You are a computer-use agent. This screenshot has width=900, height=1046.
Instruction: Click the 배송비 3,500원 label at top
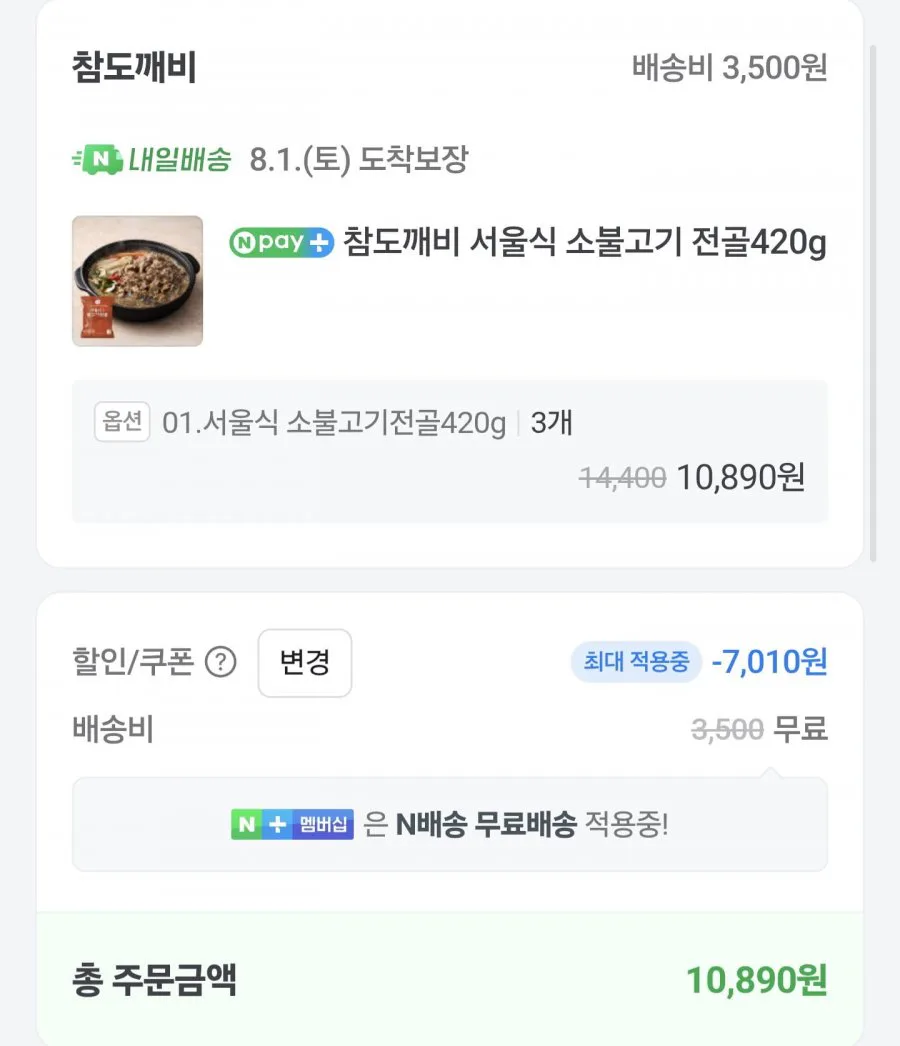pyautogui.click(x=730, y=67)
